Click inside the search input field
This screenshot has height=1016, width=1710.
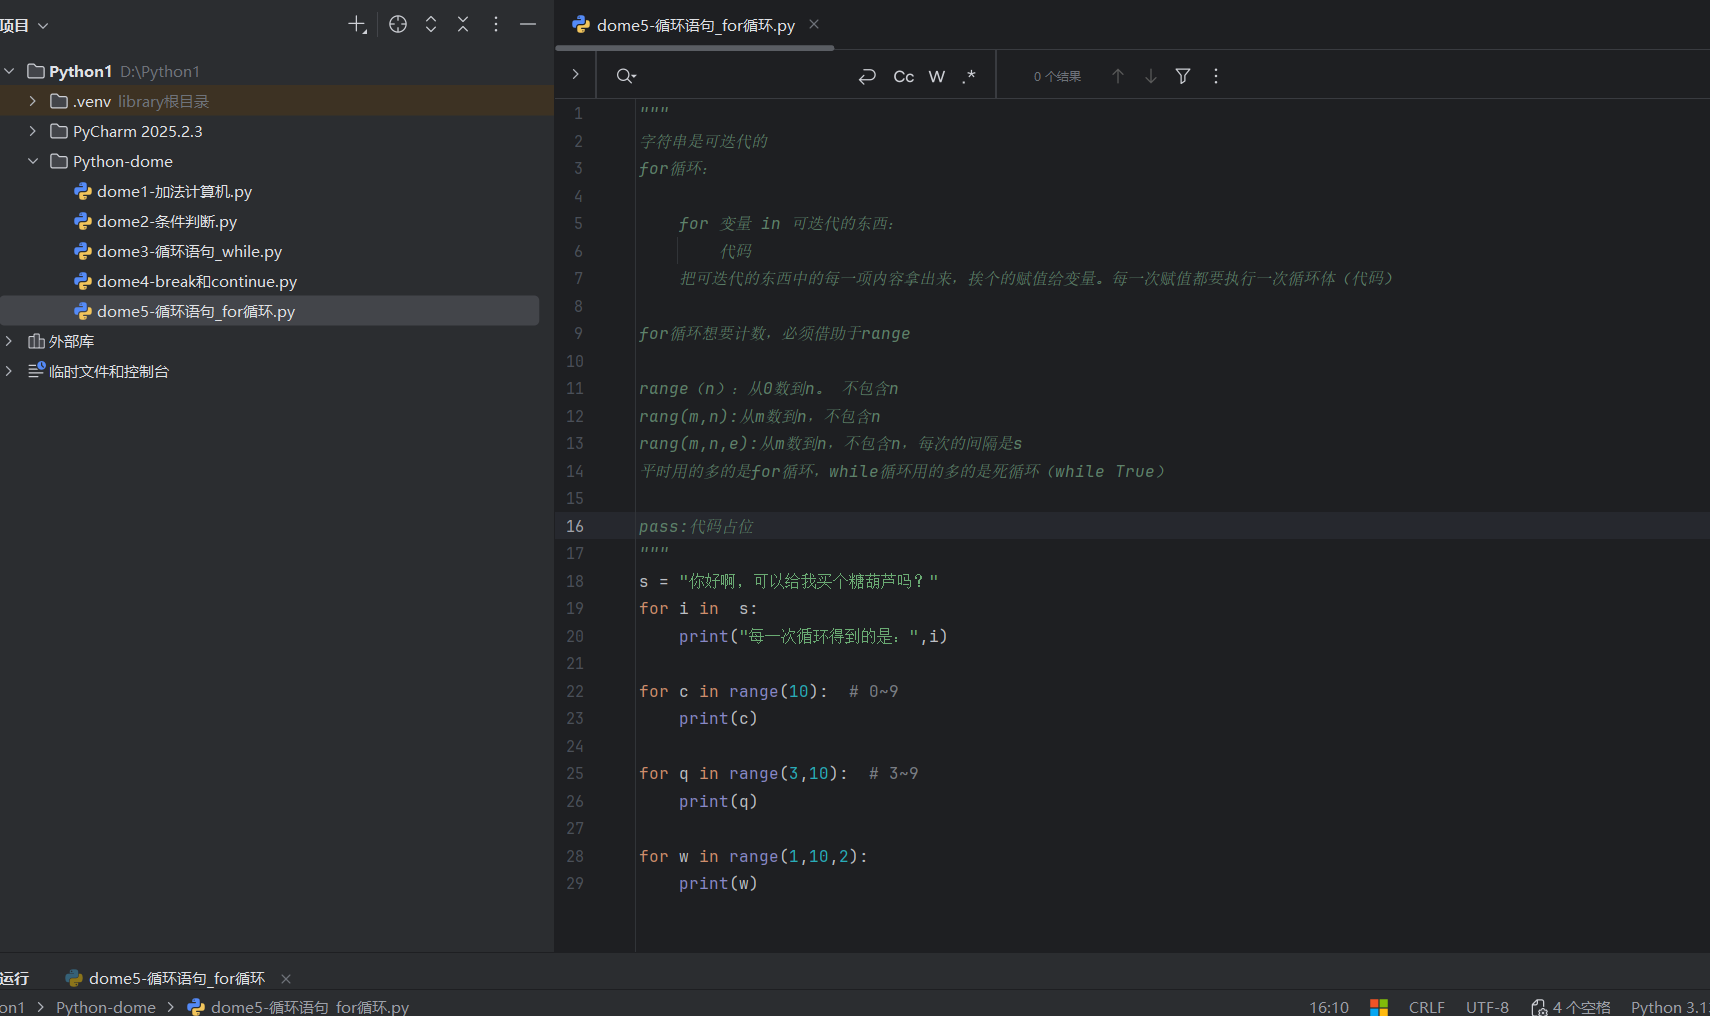[x=745, y=76]
